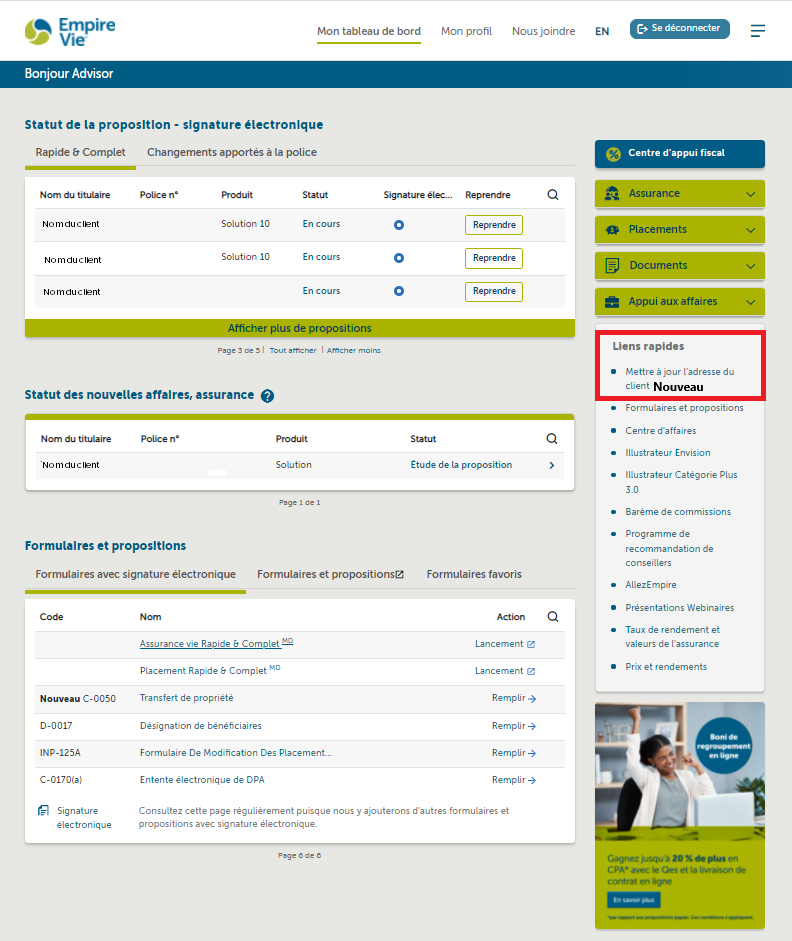The width and height of the screenshot is (792, 941).
Task: Open Programme de recommandation de conseillers link
Action: [669, 548]
